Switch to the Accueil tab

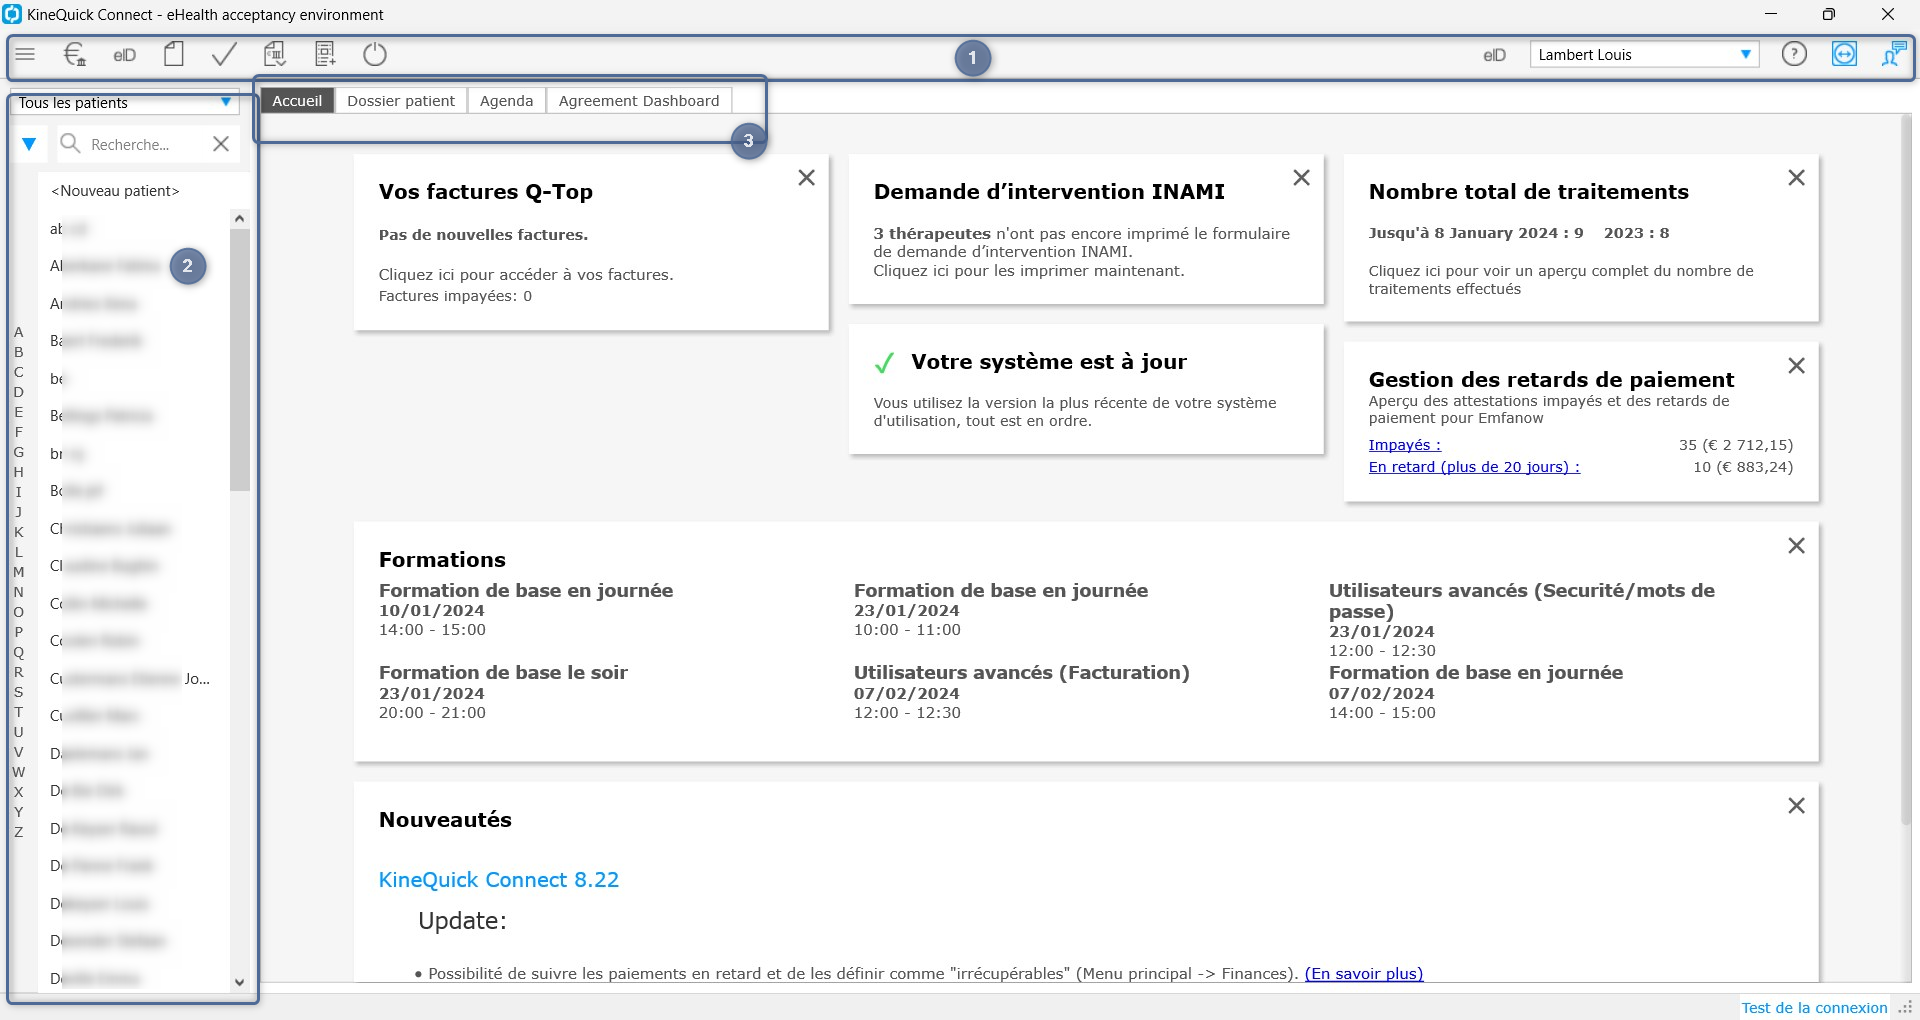coord(297,101)
